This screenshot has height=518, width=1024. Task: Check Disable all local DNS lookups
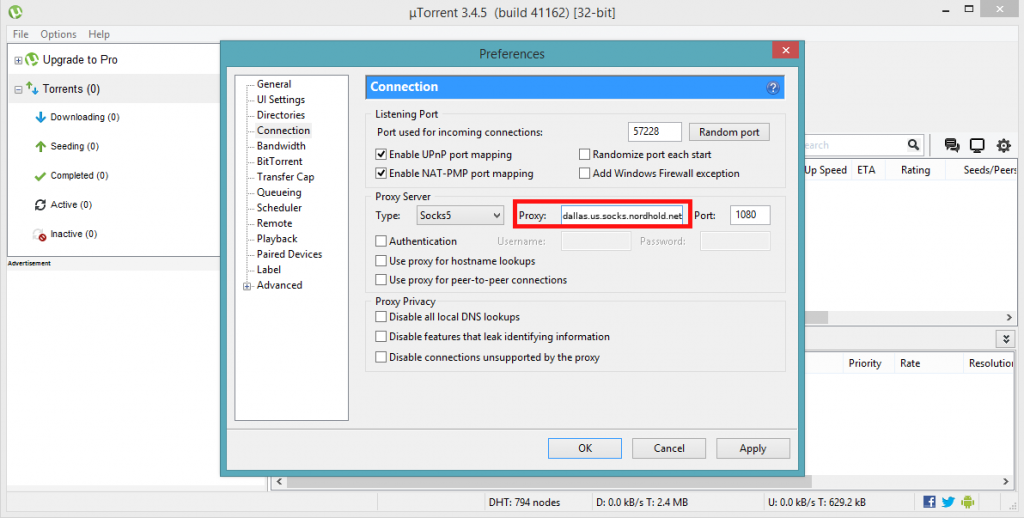click(x=381, y=317)
